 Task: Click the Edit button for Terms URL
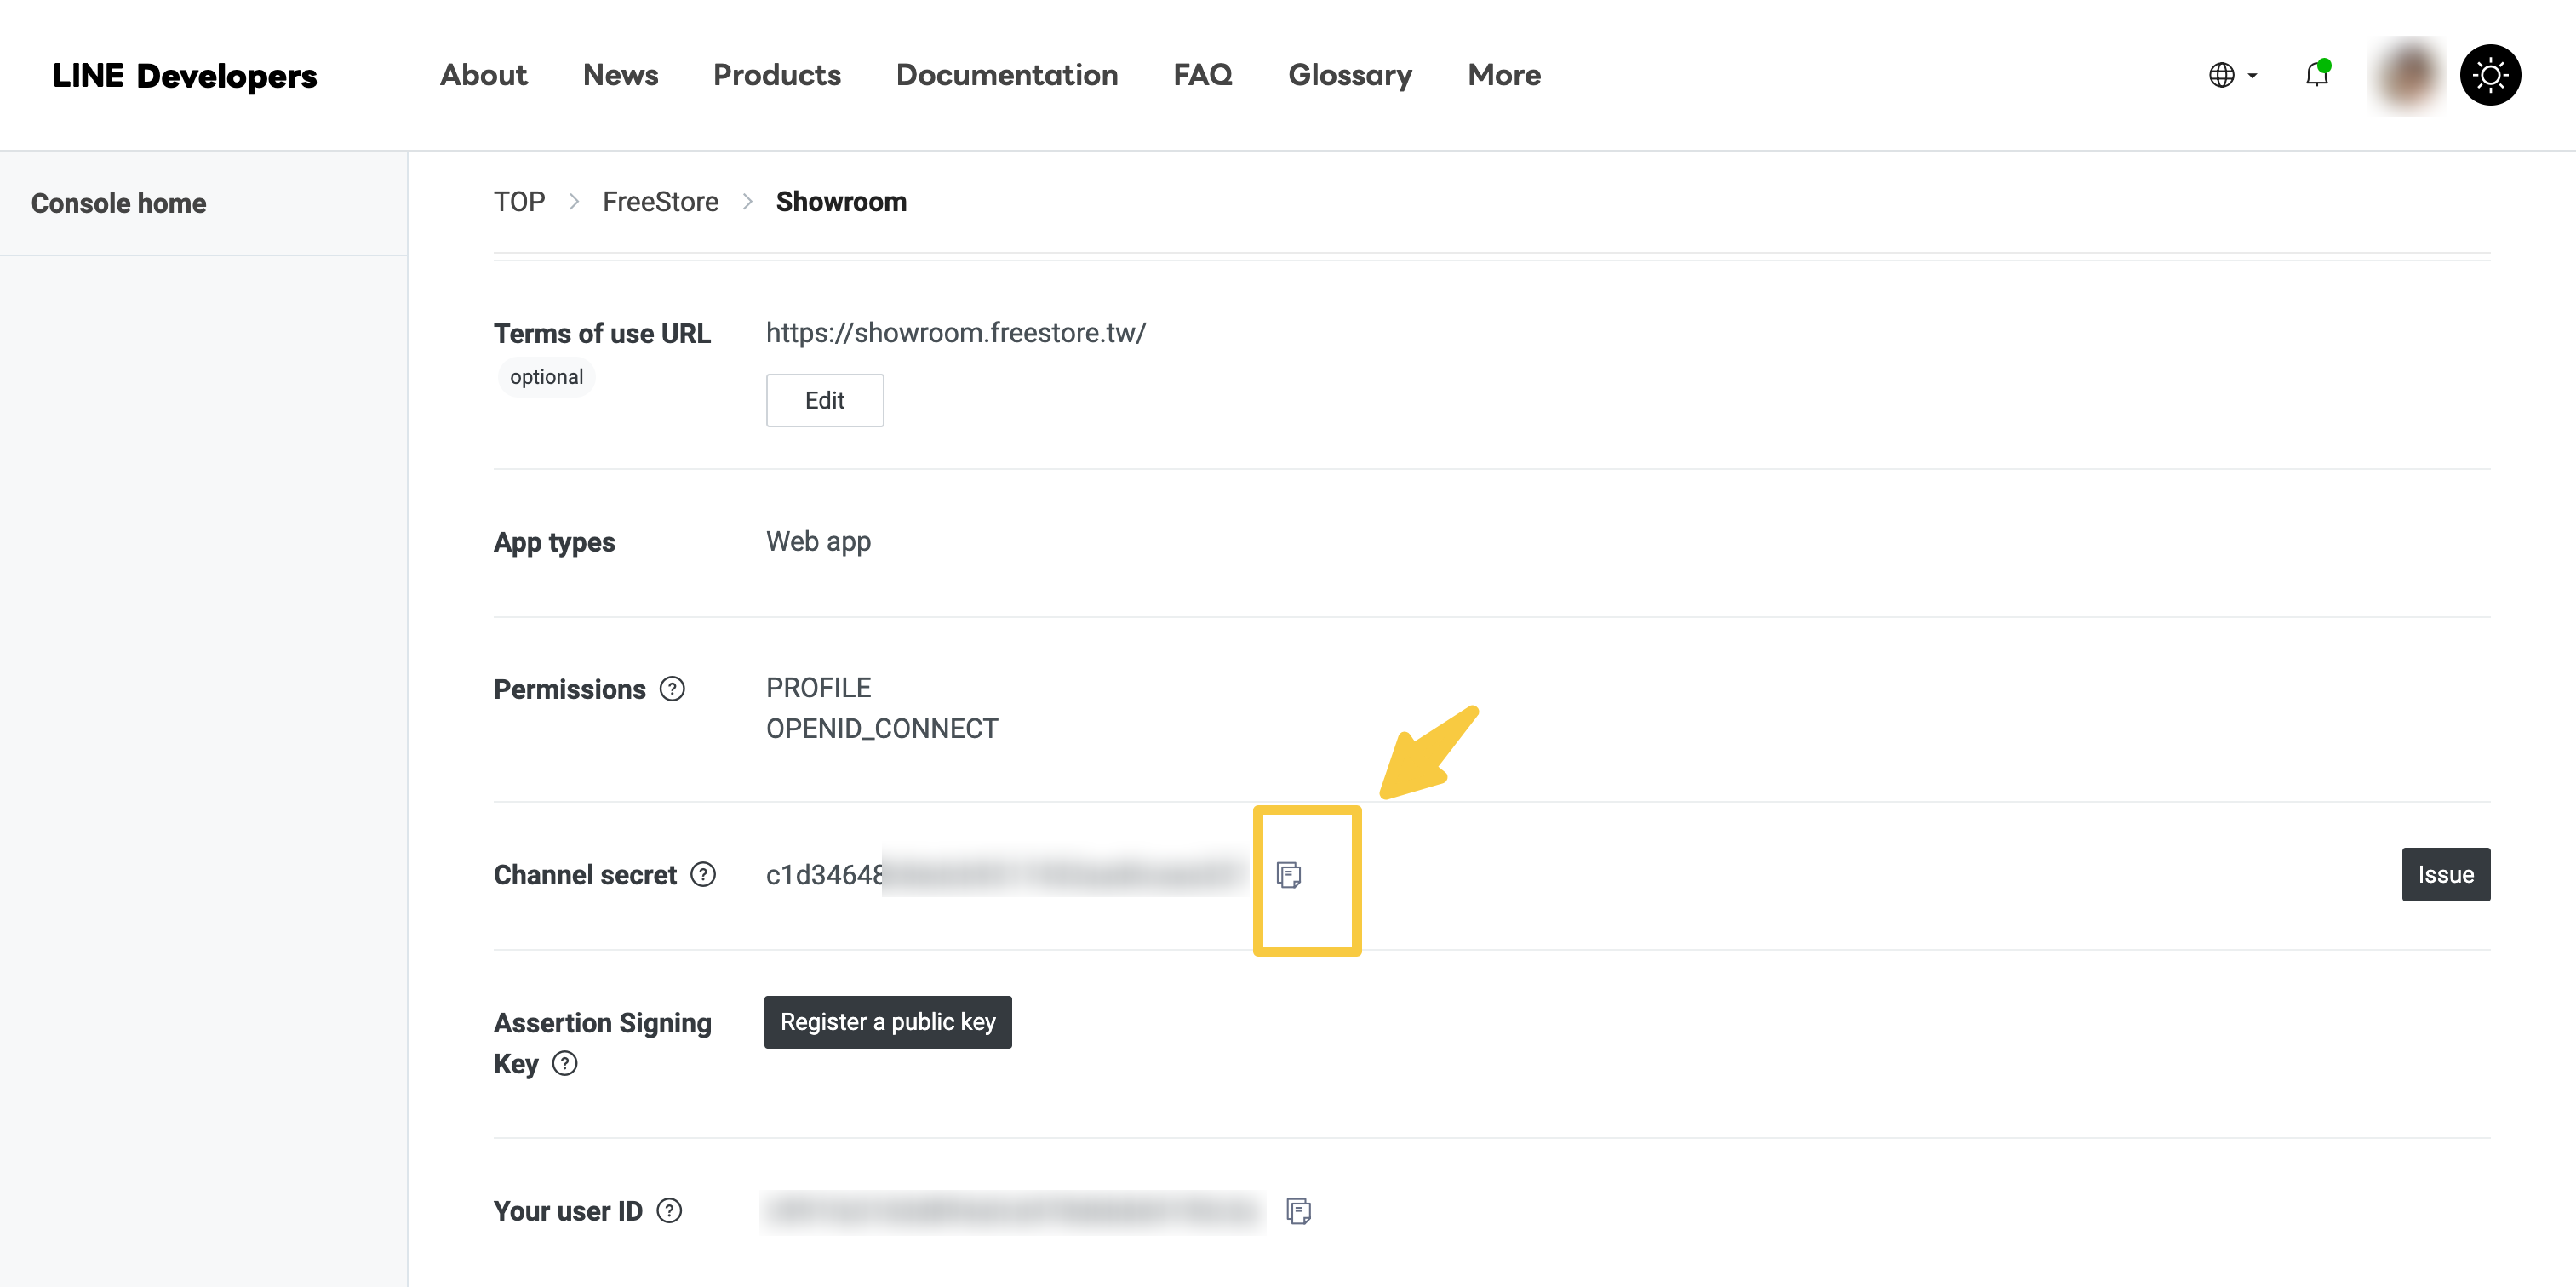click(824, 400)
